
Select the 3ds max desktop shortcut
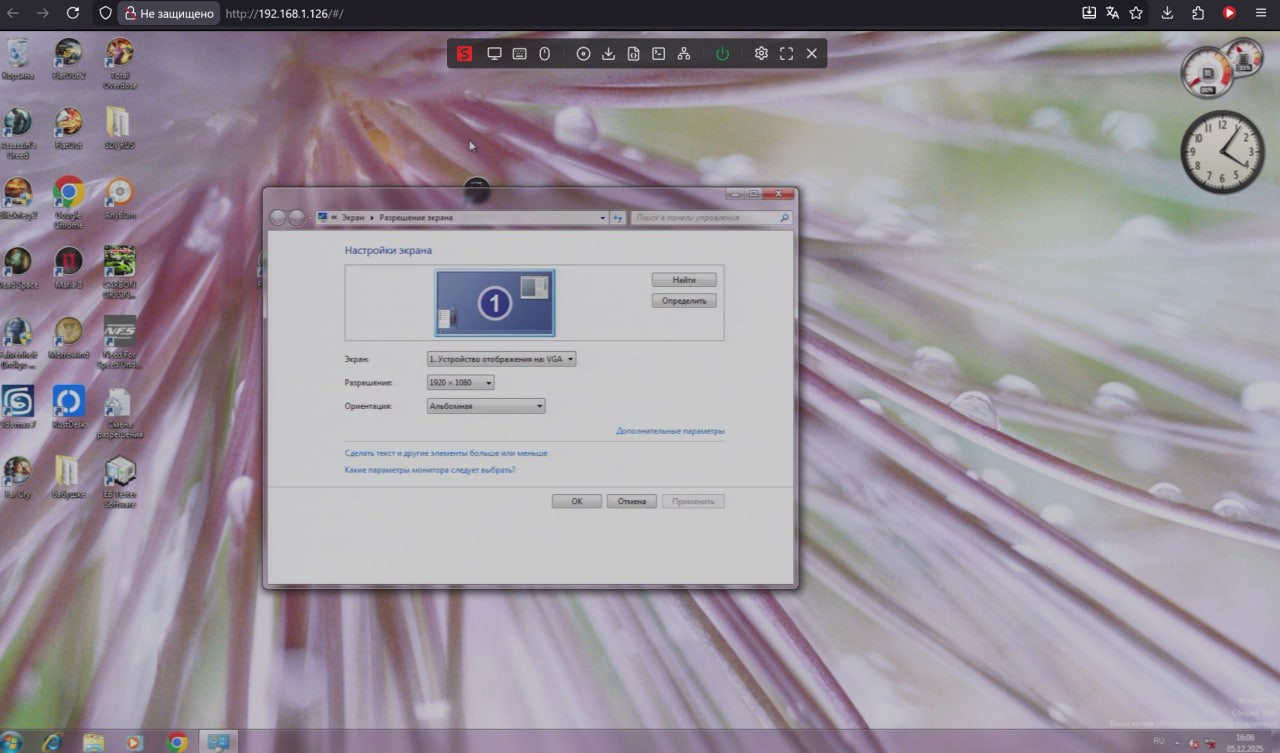(x=17, y=407)
